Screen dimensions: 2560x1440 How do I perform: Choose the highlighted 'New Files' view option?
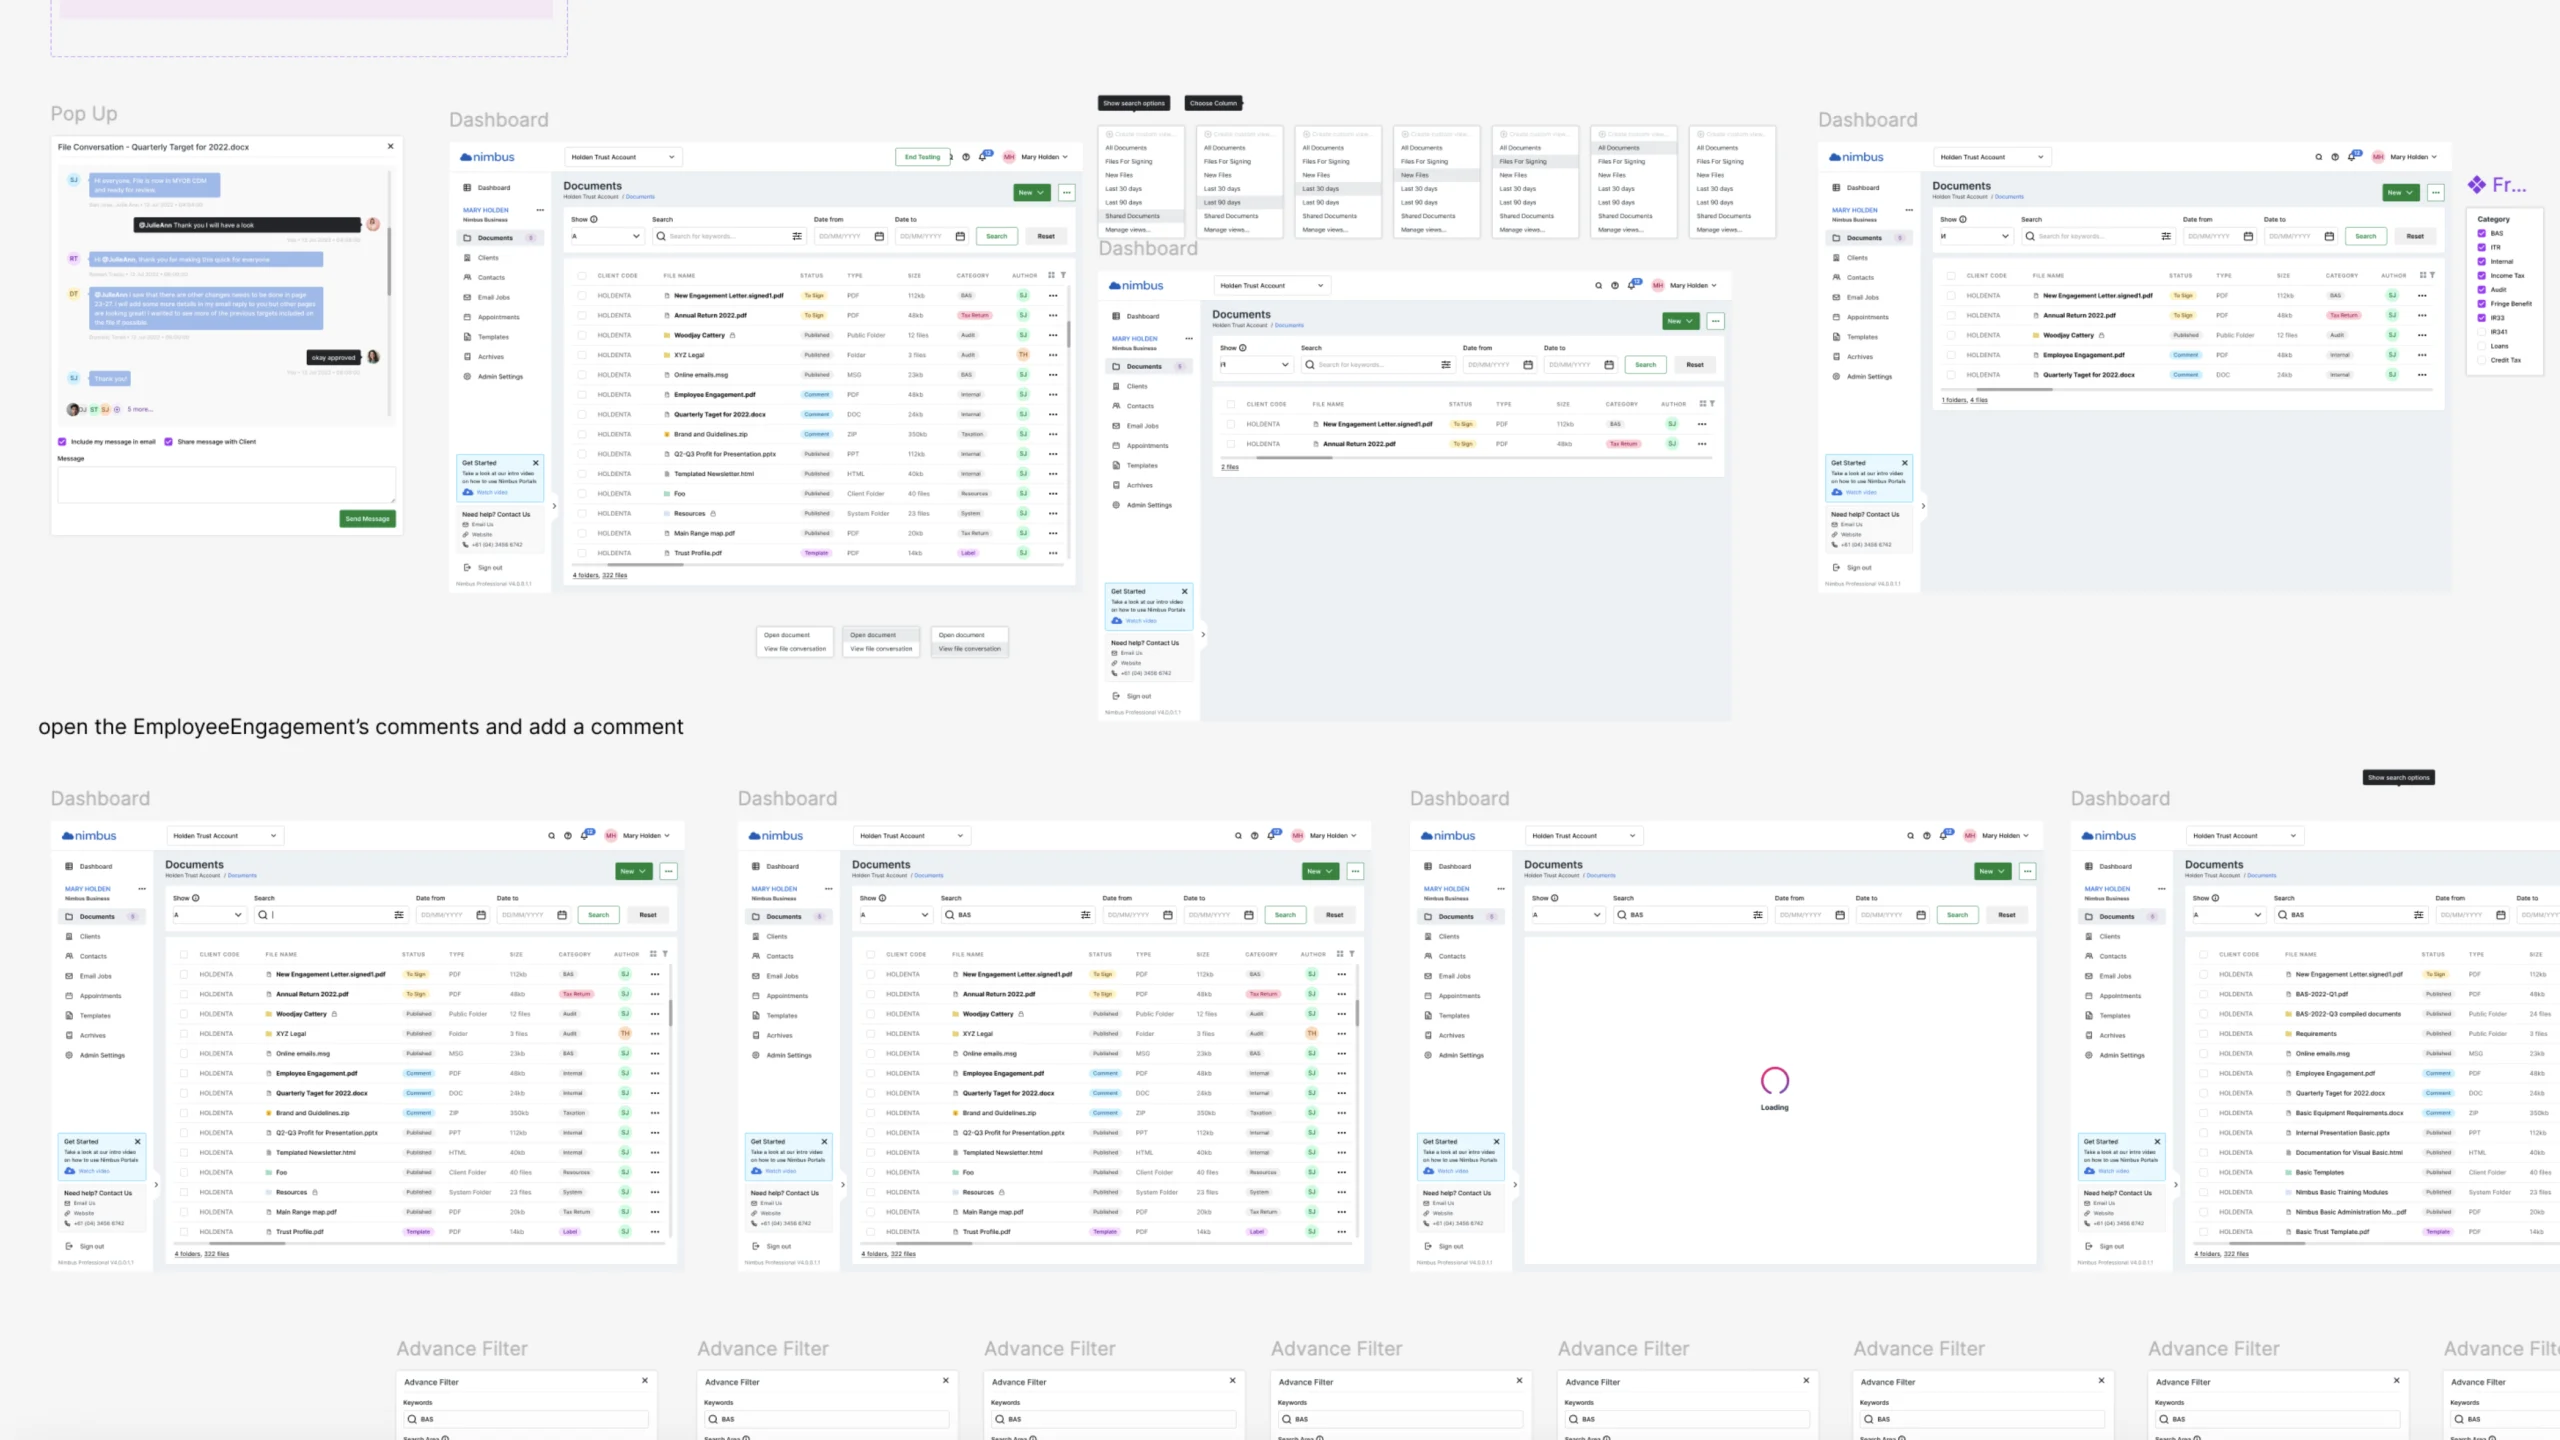coord(1416,175)
